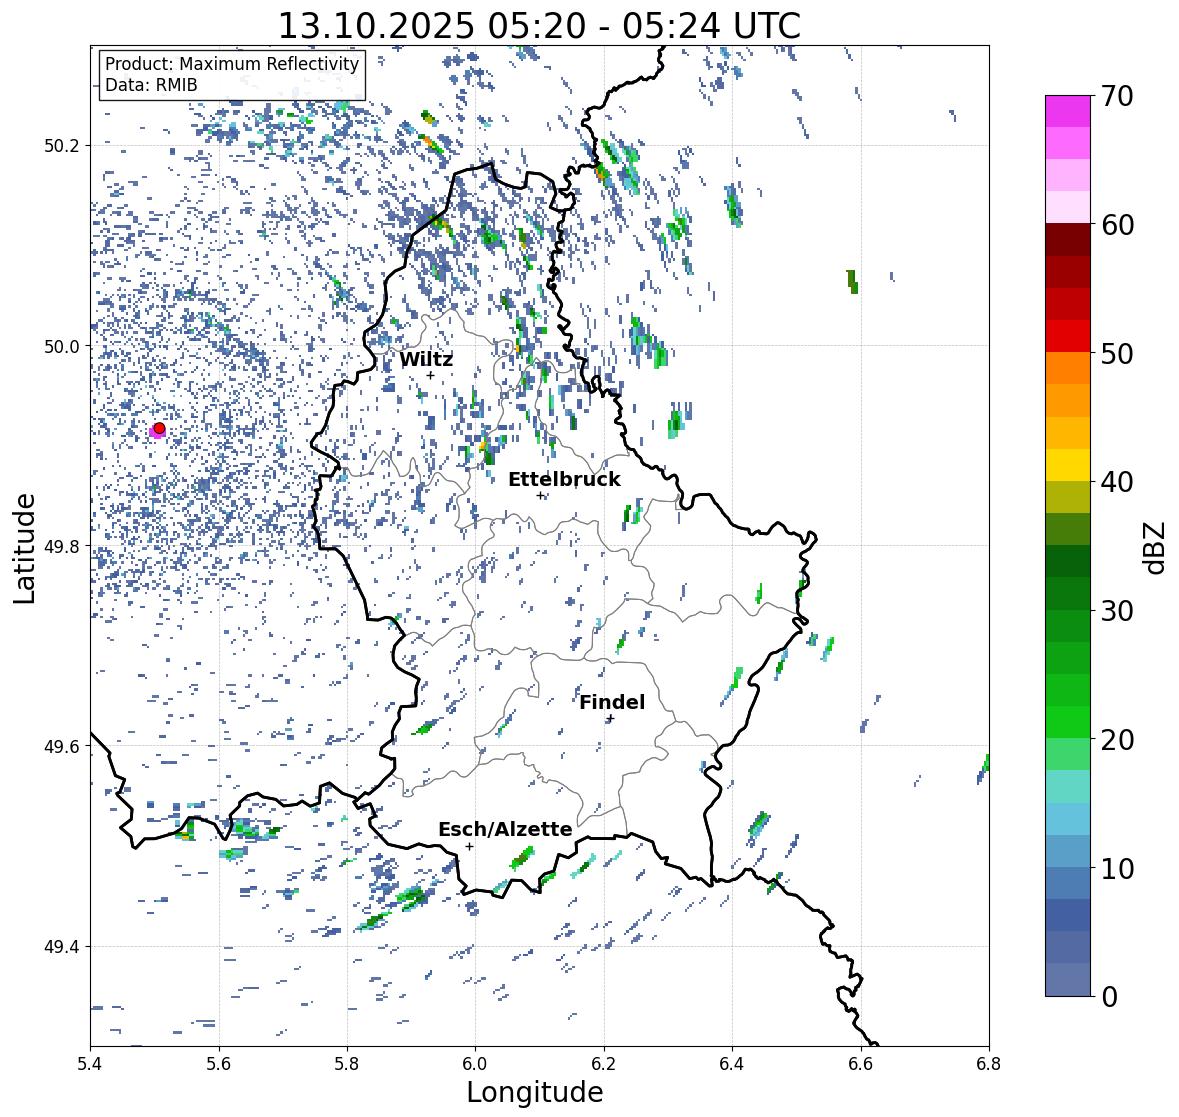Click the 49.4 latitude tick label

[64, 947]
